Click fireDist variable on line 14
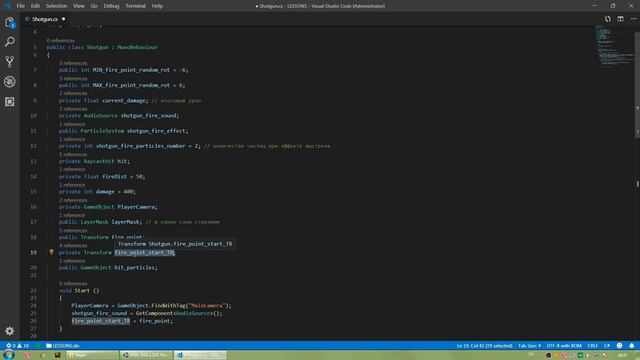Image resolution: width=640 pixels, height=360 pixels. (114, 176)
